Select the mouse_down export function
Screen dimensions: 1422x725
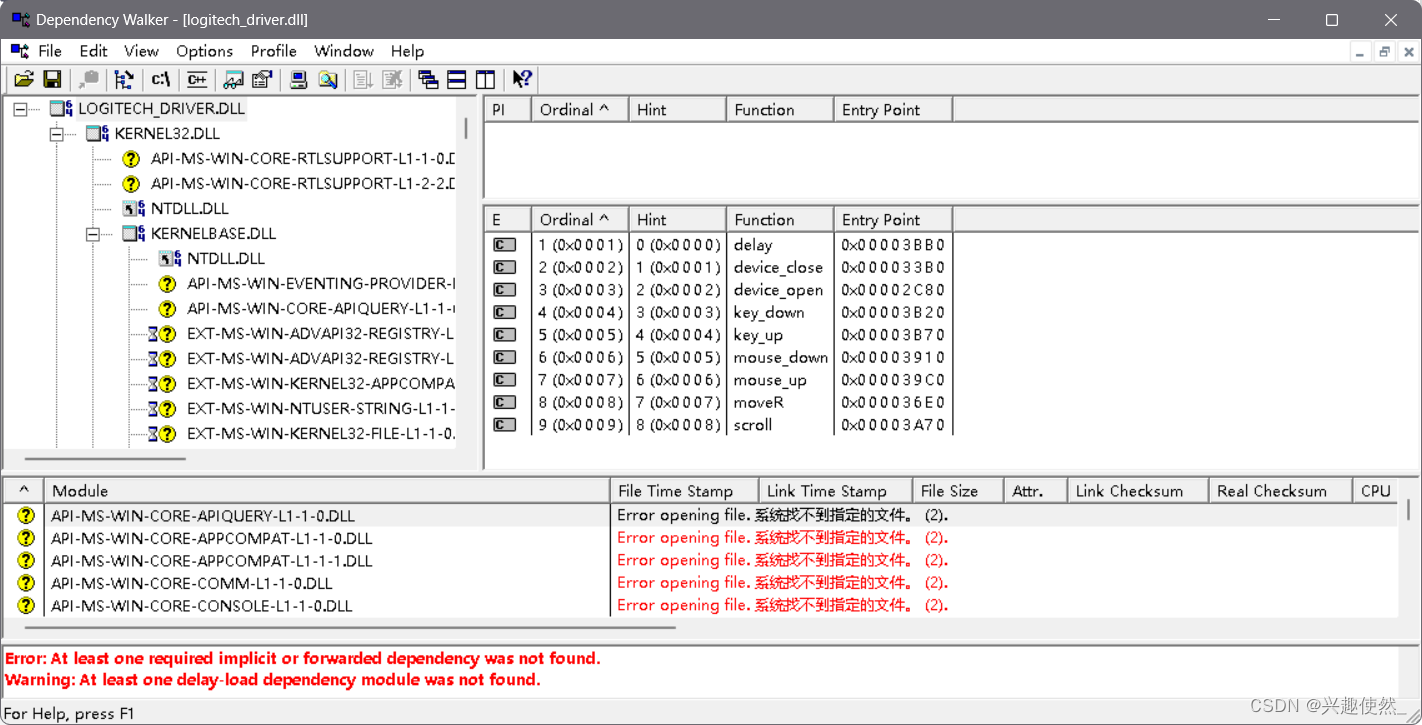(718, 357)
